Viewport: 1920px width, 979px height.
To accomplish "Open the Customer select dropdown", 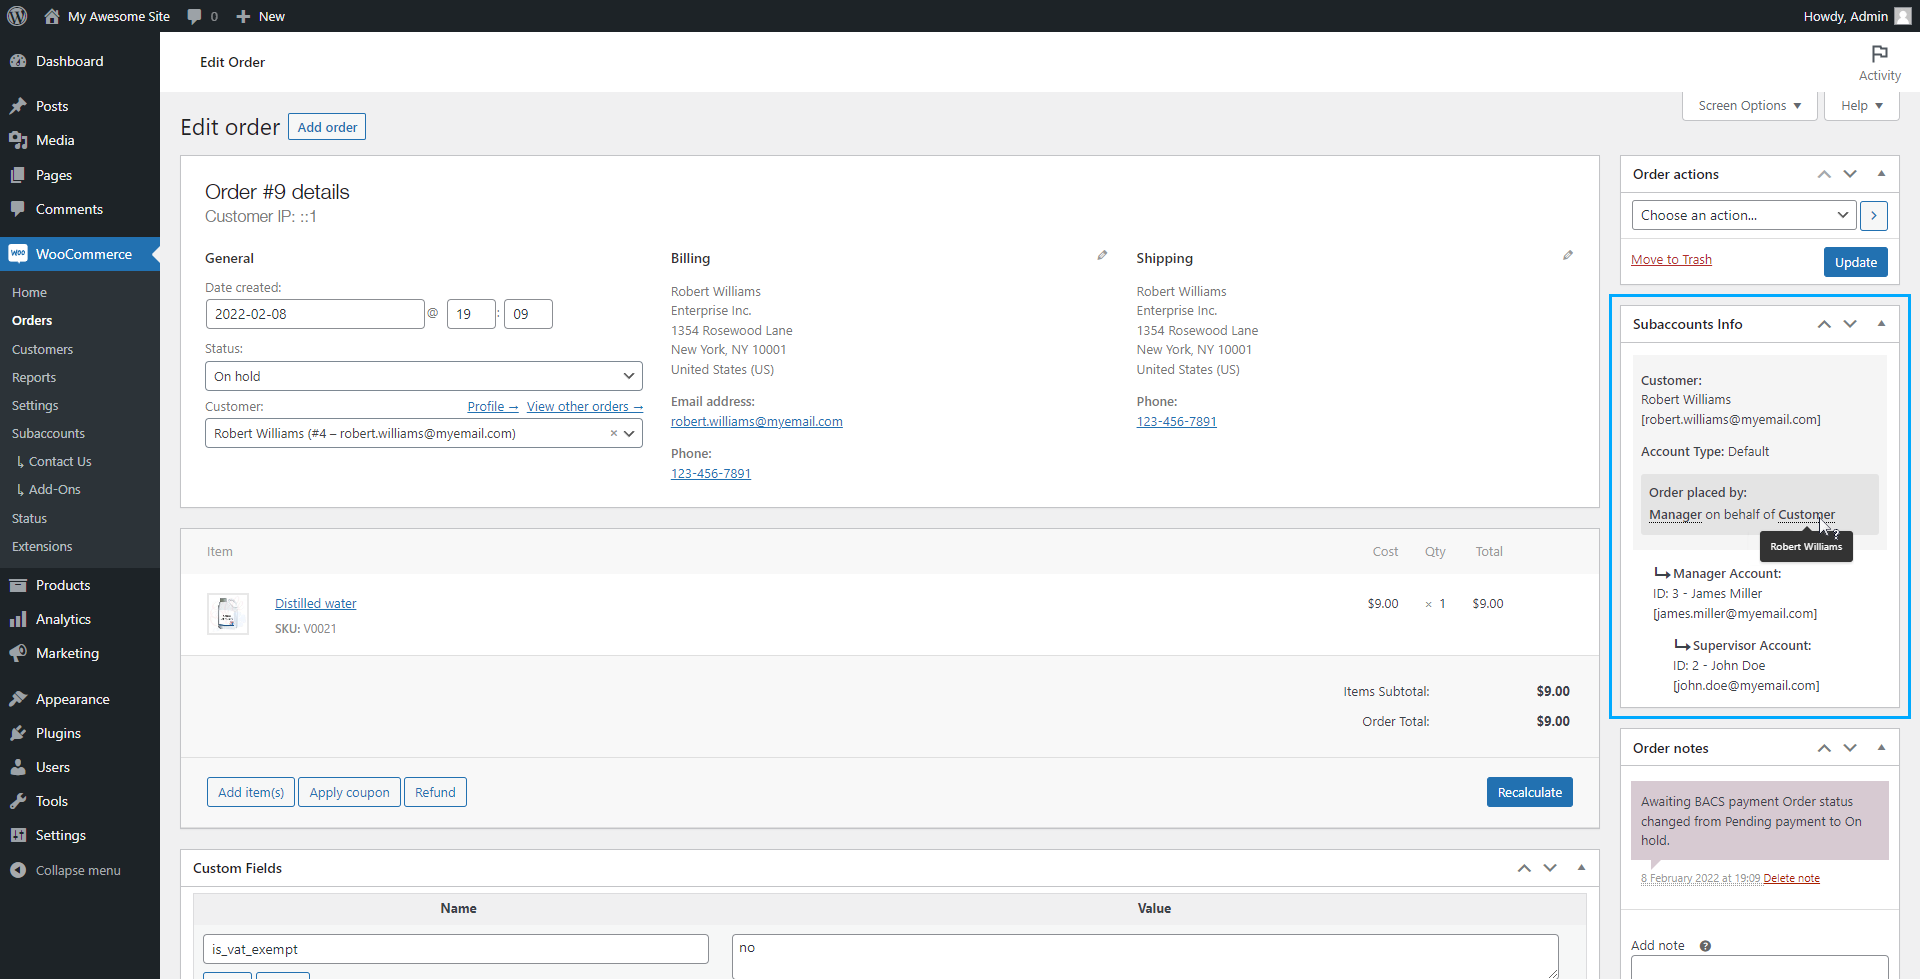I will point(424,433).
